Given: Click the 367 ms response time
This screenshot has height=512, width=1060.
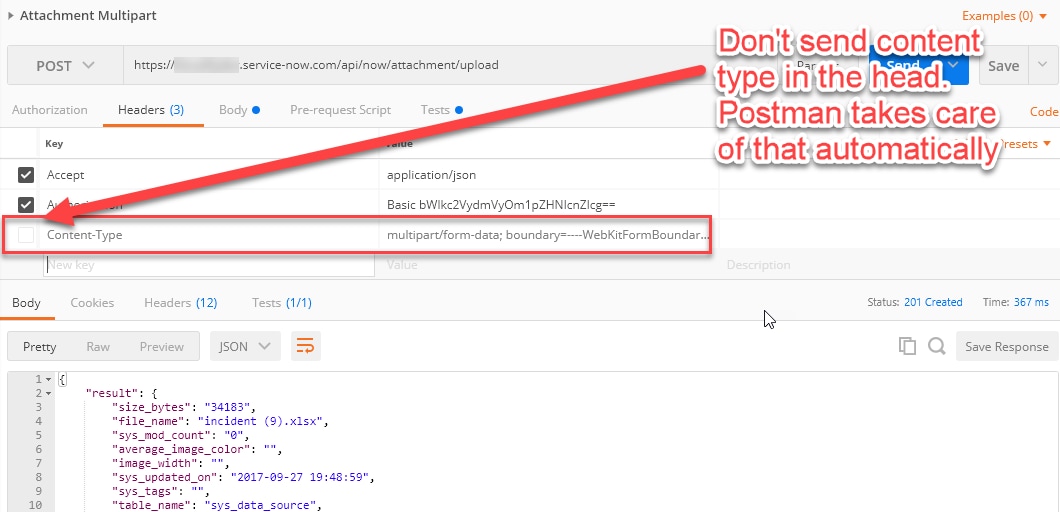Looking at the screenshot, I should tap(1032, 302).
